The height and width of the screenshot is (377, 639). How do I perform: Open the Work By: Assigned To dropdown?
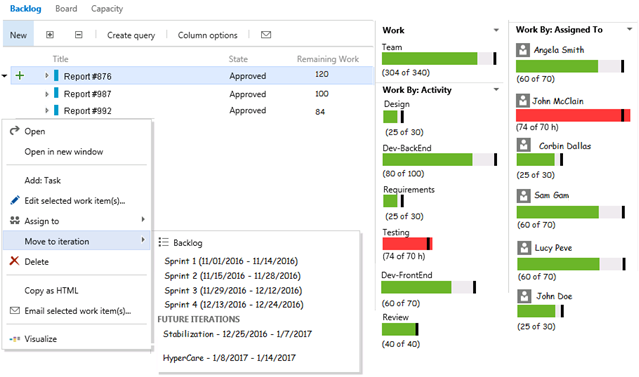point(629,29)
